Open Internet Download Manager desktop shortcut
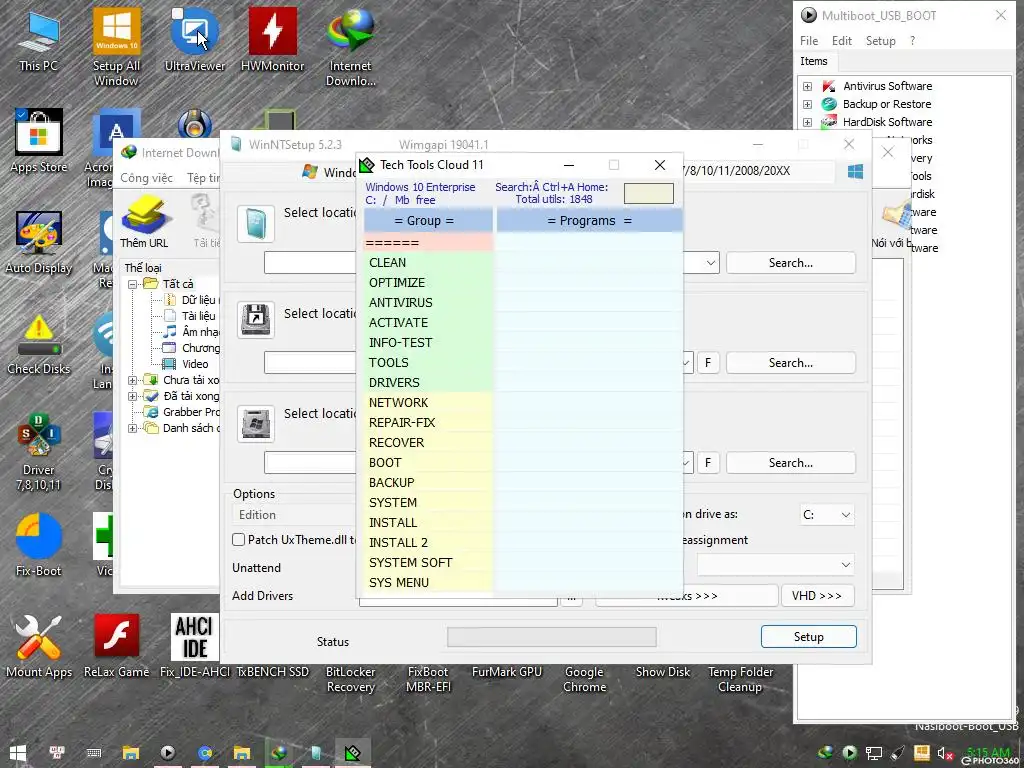Screen dimensions: 1024x768 (x=351, y=47)
